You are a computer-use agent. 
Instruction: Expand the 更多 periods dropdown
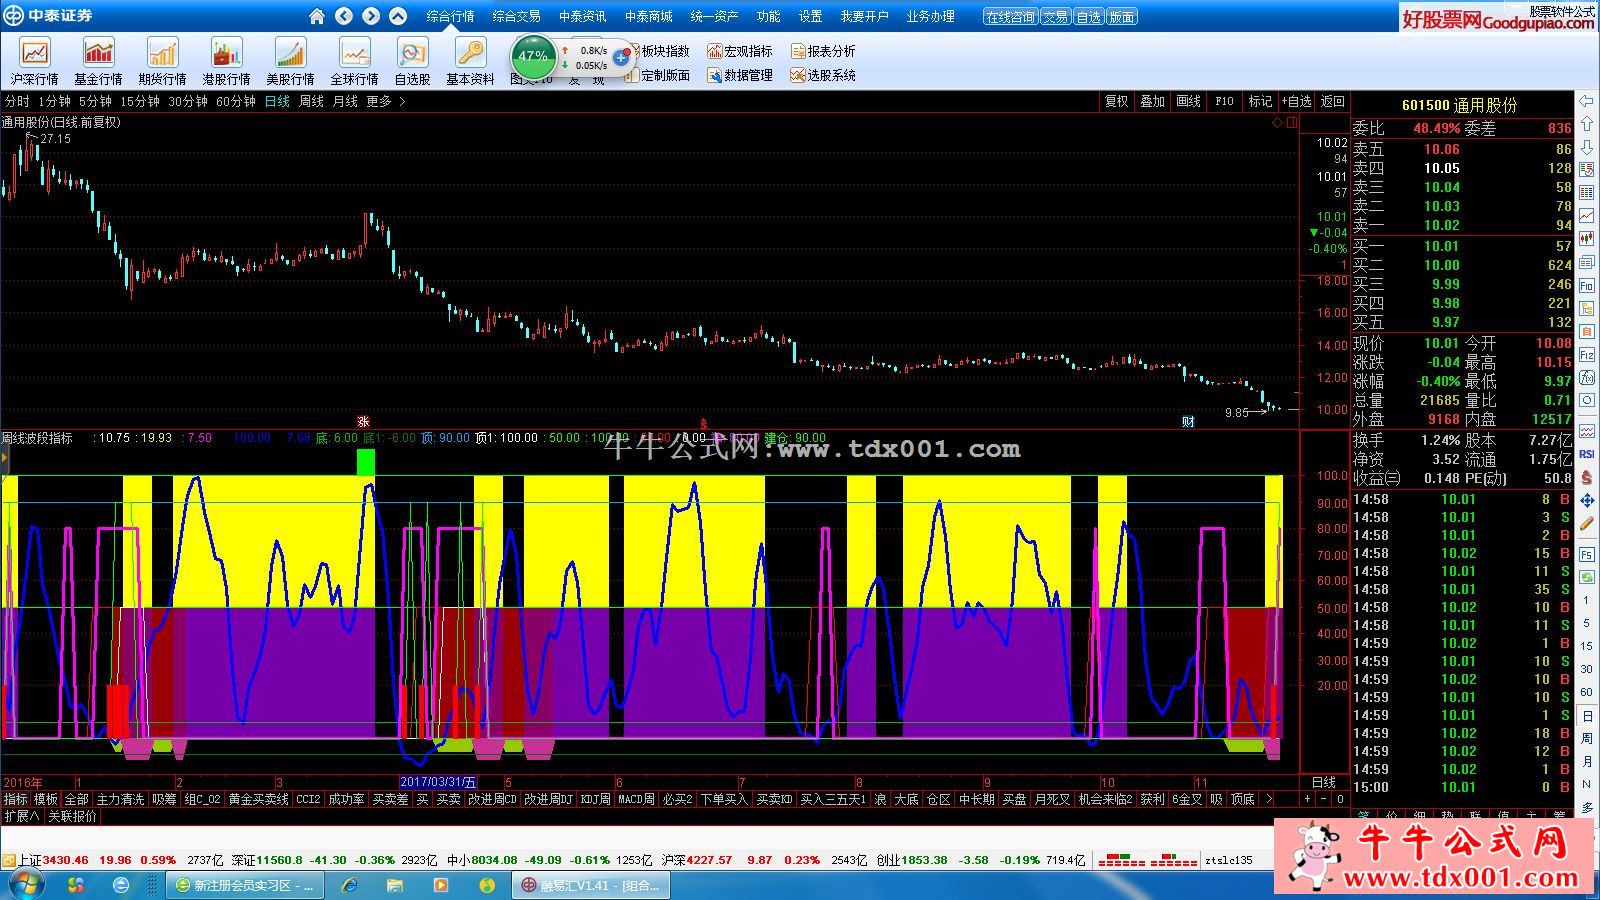pos(386,102)
